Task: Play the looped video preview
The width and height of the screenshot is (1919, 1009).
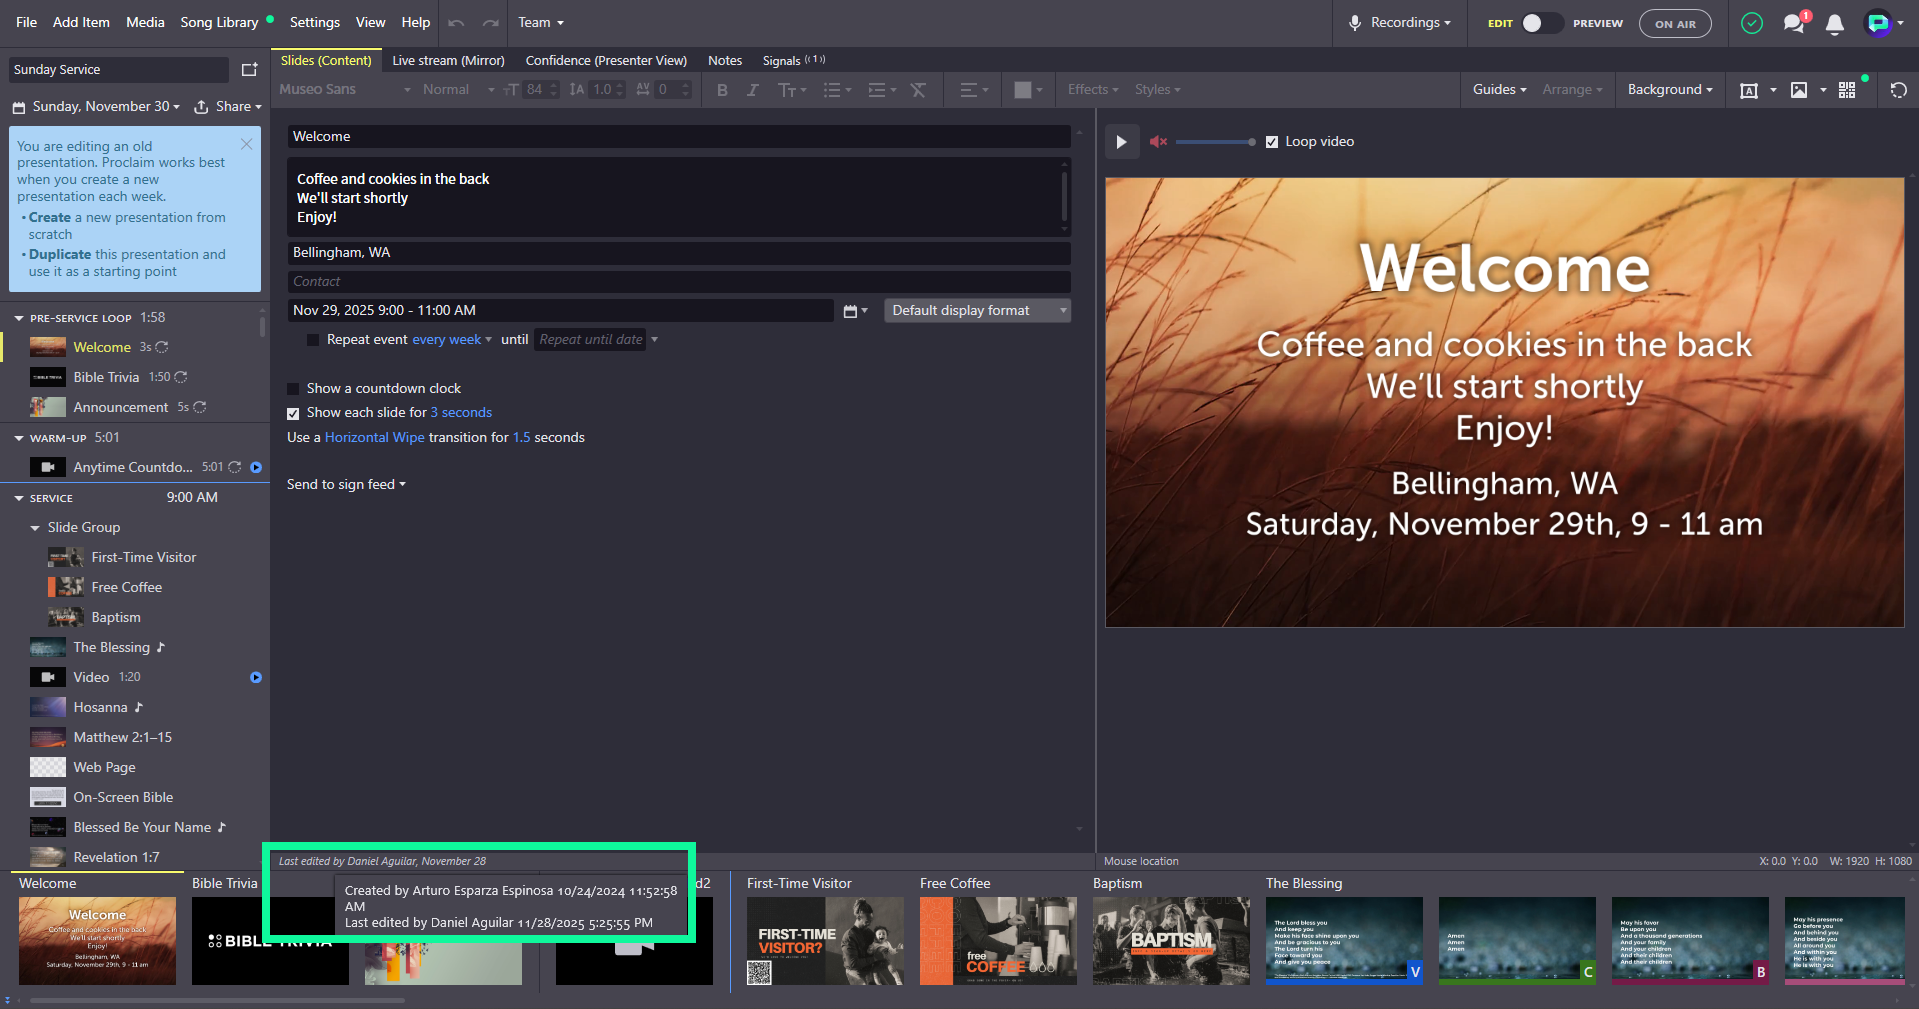Action: coord(1121,142)
